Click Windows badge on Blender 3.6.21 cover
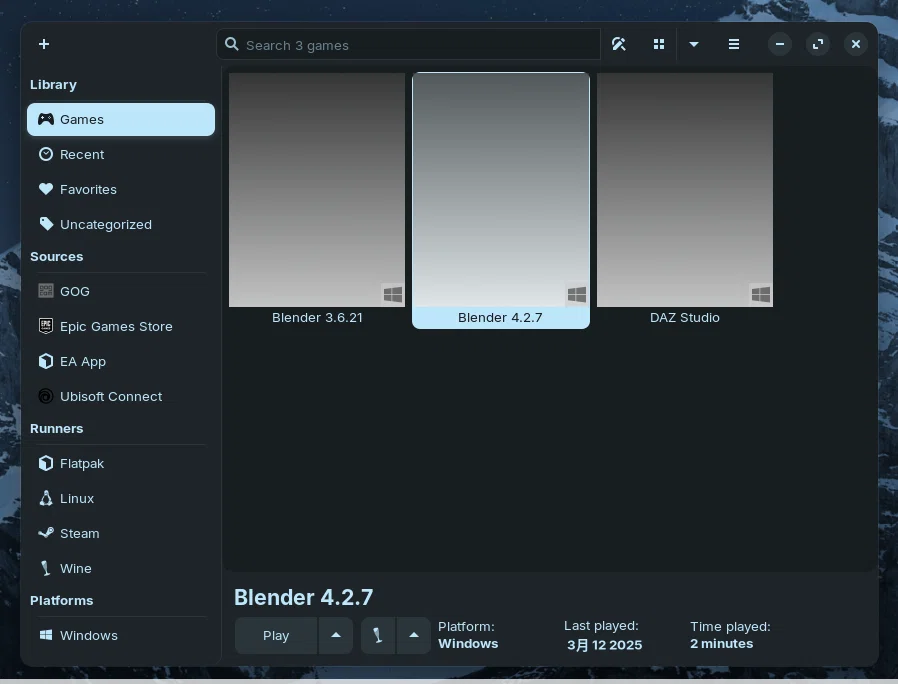 (x=393, y=294)
